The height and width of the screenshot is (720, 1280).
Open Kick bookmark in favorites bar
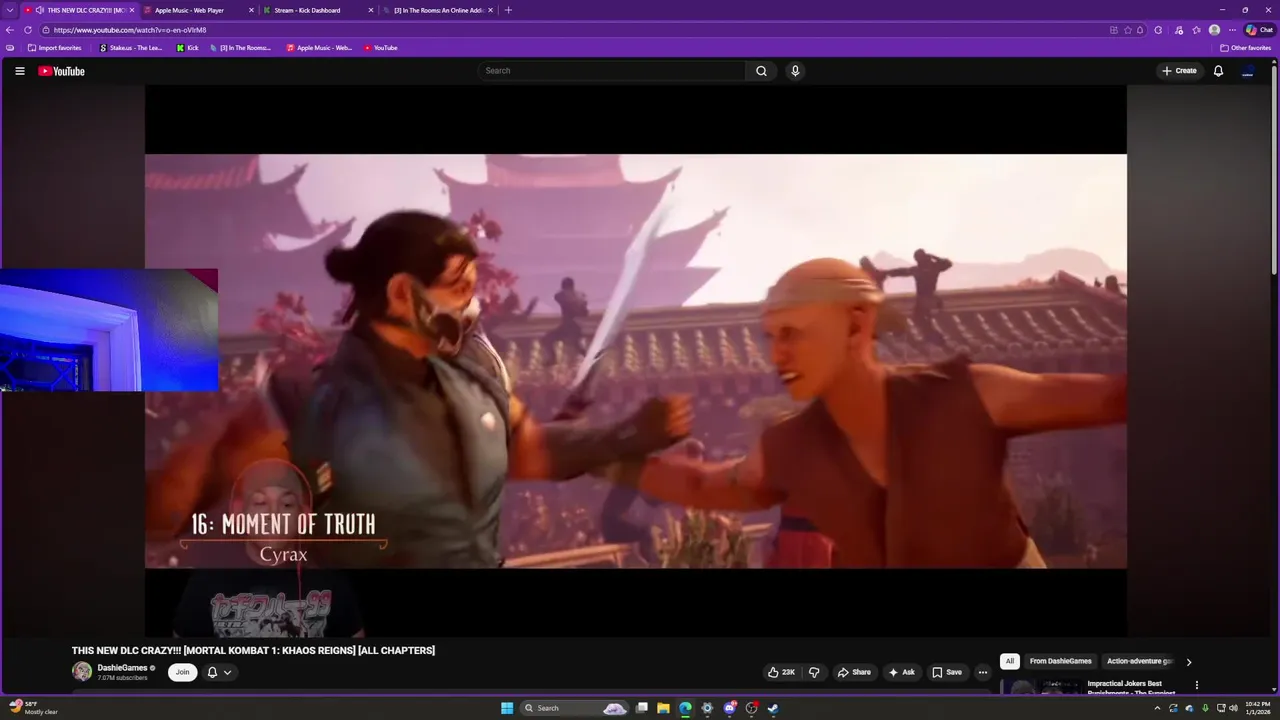coord(188,48)
